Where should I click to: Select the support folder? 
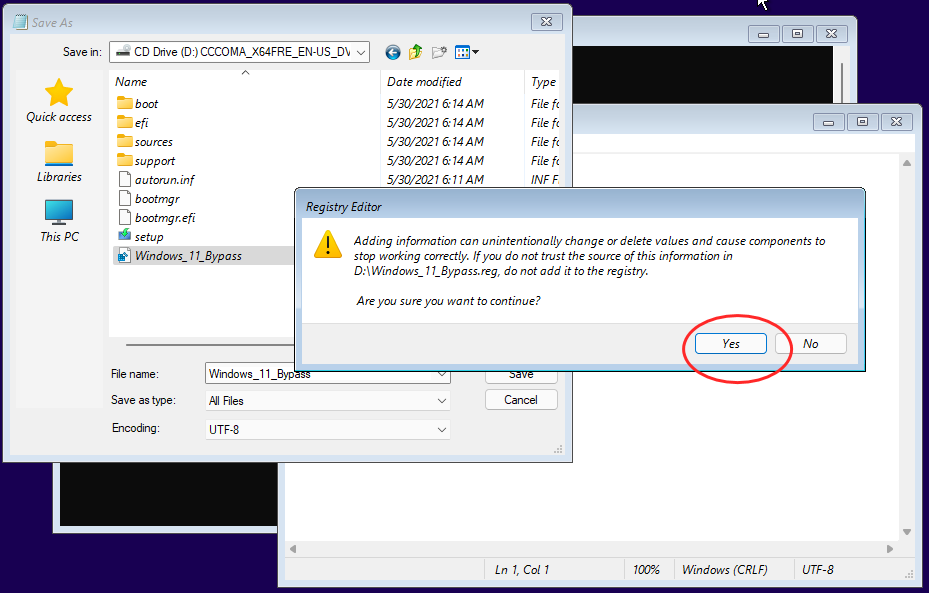click(x=146, y=161)
